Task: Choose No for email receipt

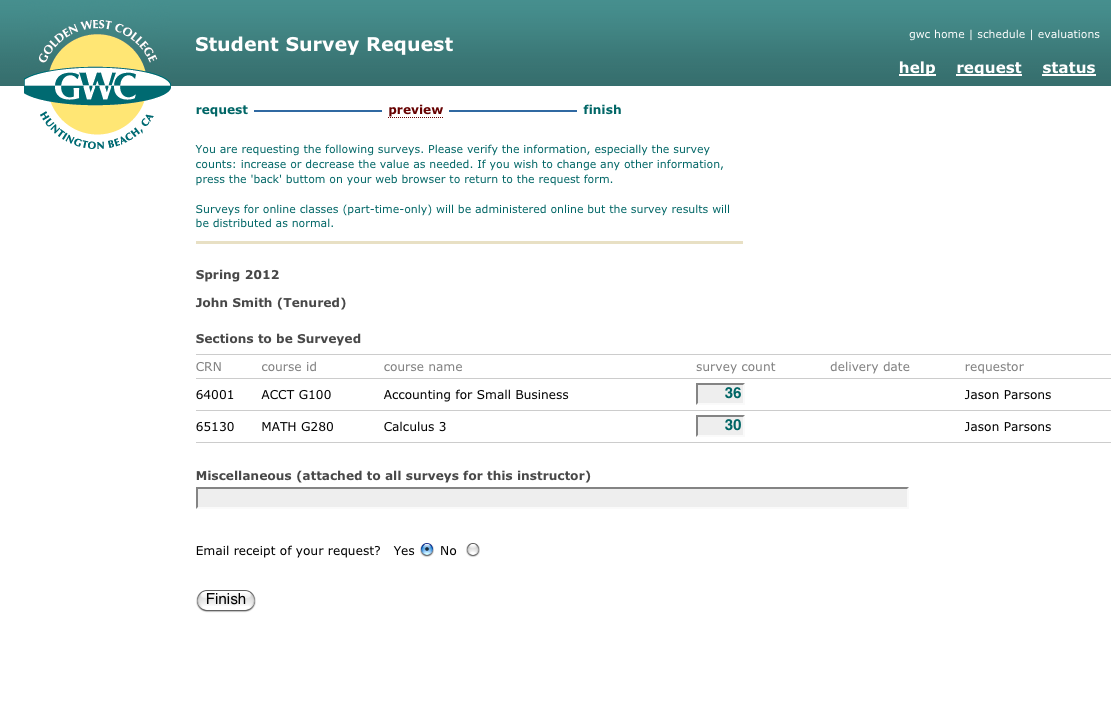Action: point(473,550)
